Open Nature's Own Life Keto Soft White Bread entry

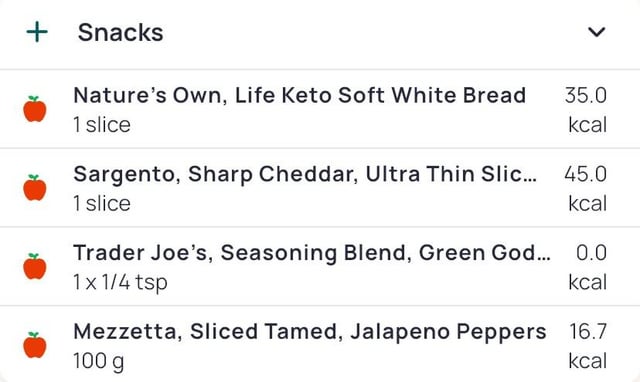320,109
